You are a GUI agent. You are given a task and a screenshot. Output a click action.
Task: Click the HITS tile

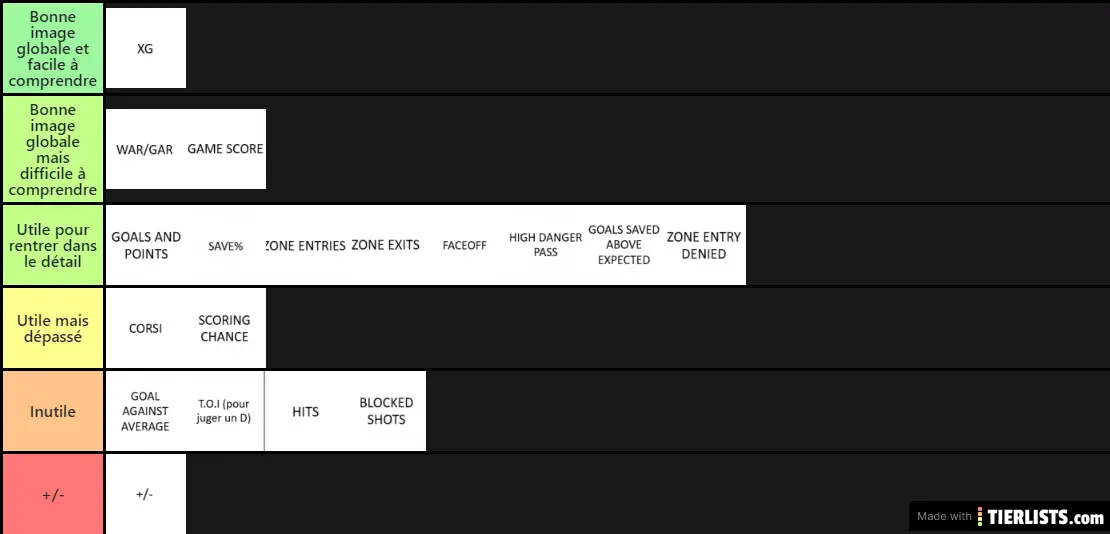point(306,411)
